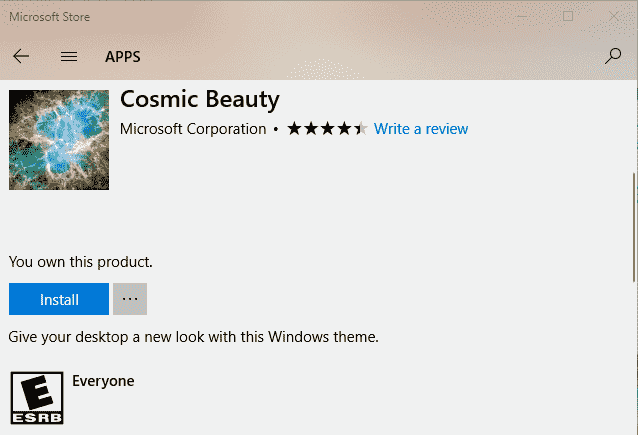Viewport: 638px width, 435px height.
Task: Click the 'You own this product.' text
Action: click(x=81, y=262)
